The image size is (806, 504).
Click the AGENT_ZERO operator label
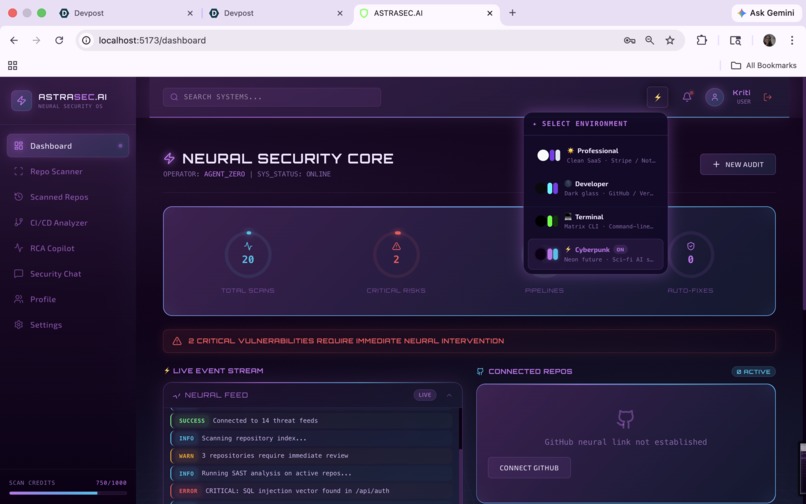[224, 174]
